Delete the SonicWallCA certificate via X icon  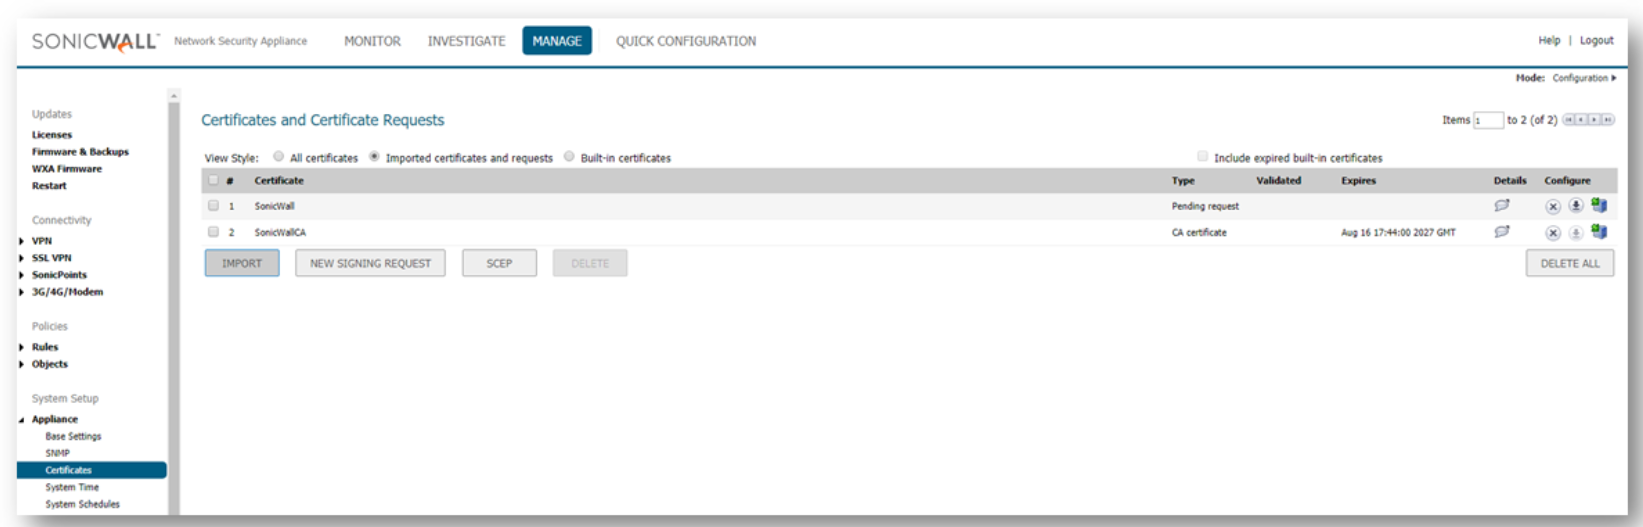1553,233
